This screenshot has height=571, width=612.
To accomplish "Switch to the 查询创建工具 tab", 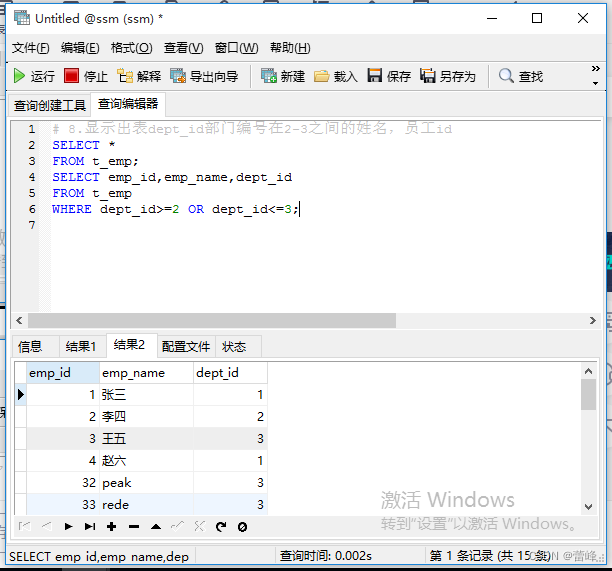I will click(50, 105).
